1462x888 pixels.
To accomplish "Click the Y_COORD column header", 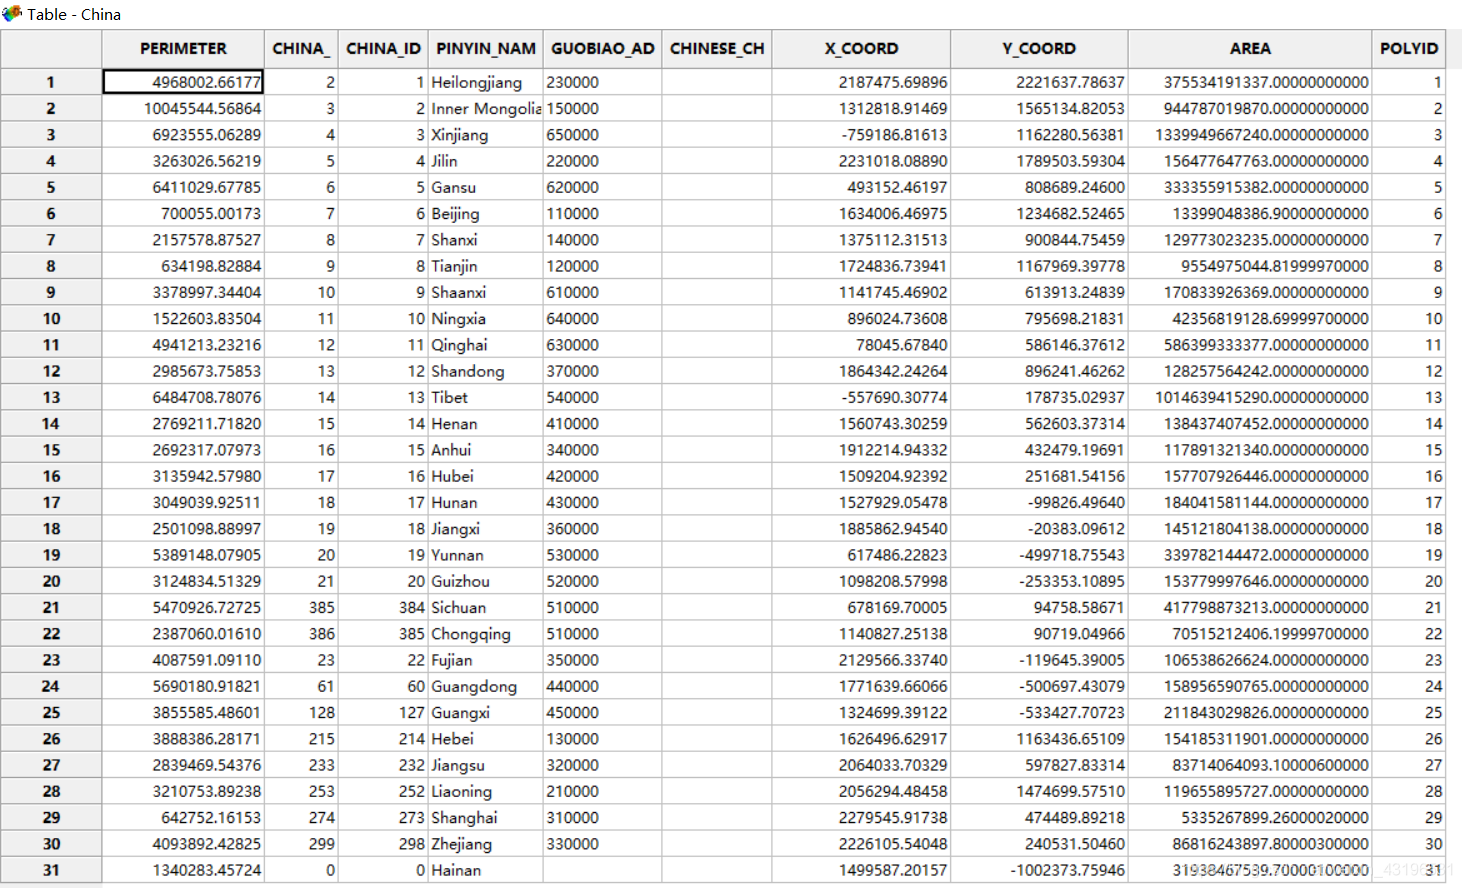I will point(1039,48).
